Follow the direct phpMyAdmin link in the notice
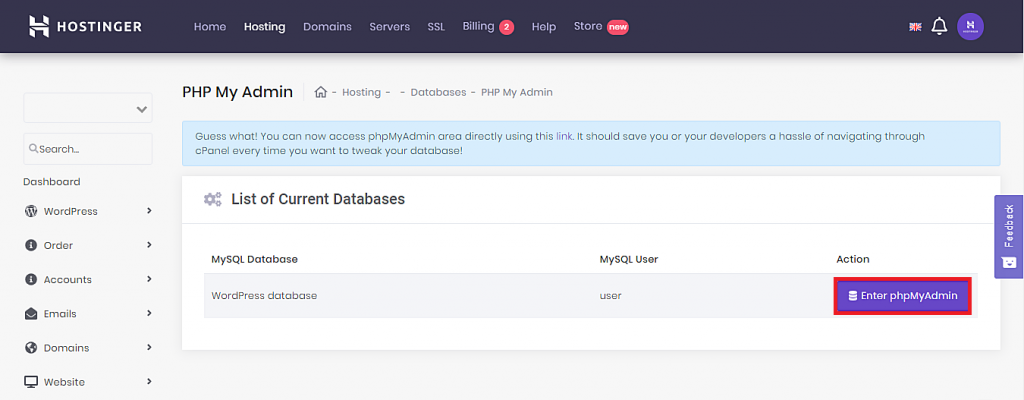Viewport: 1024px width, 400px height. (x=564, y=137)
